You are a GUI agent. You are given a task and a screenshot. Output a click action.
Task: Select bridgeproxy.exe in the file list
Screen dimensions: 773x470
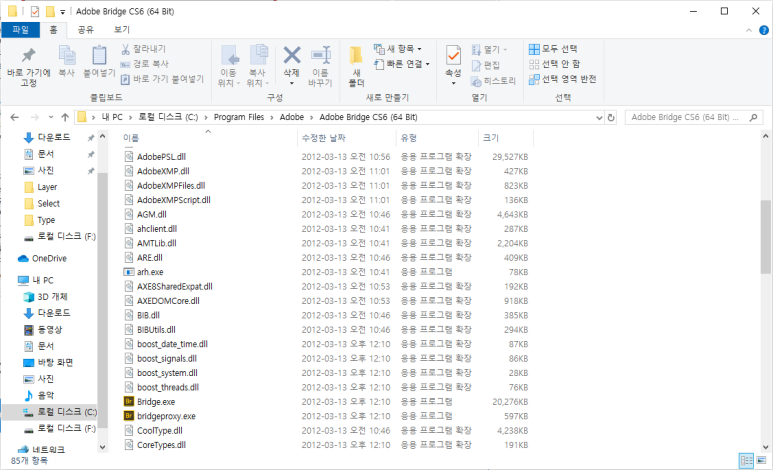pyautogui.click(x=166, y=416)
